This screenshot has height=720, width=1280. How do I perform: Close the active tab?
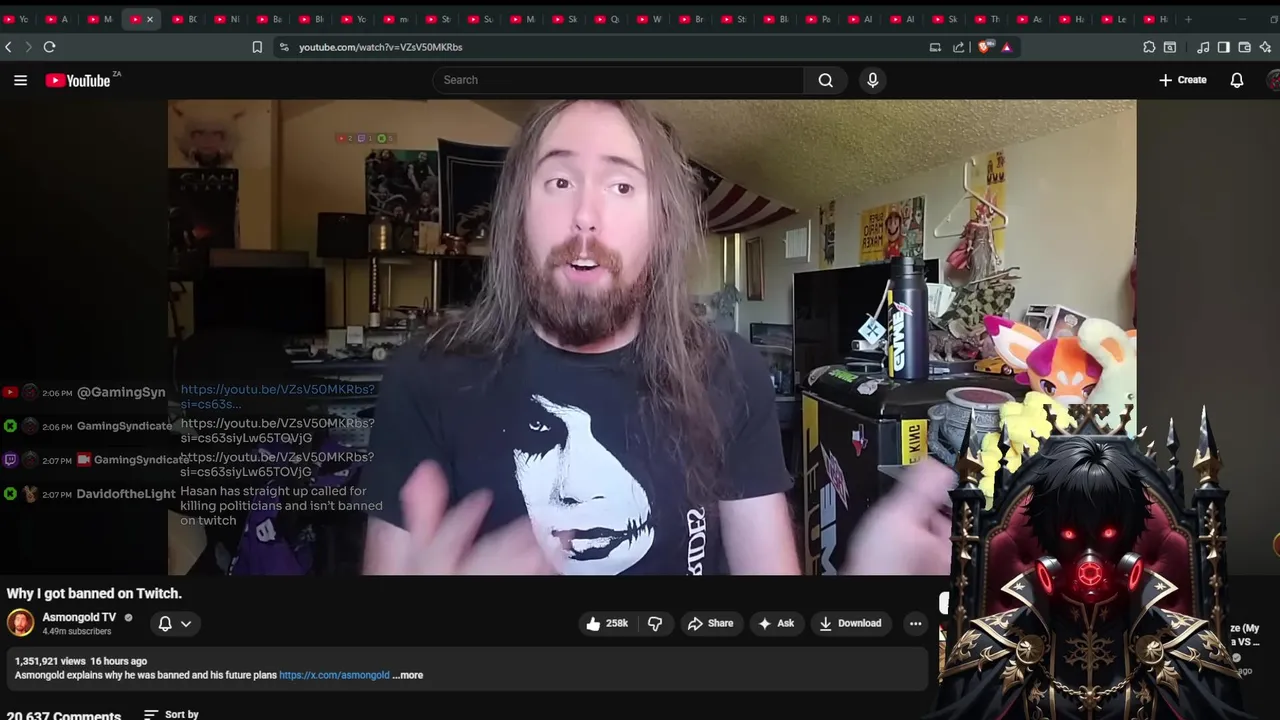(150, 19)
